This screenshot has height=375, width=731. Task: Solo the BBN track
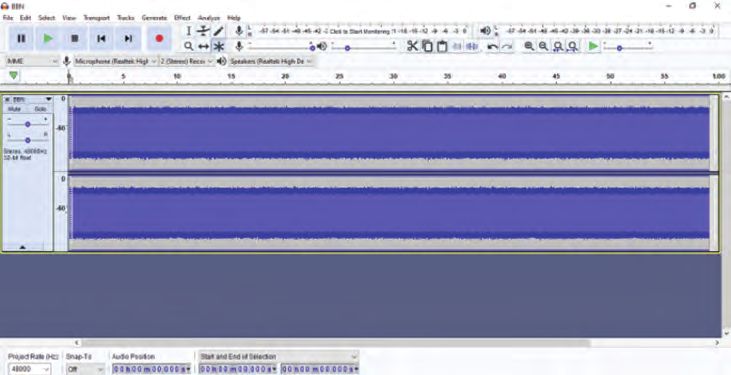[40, 109]
